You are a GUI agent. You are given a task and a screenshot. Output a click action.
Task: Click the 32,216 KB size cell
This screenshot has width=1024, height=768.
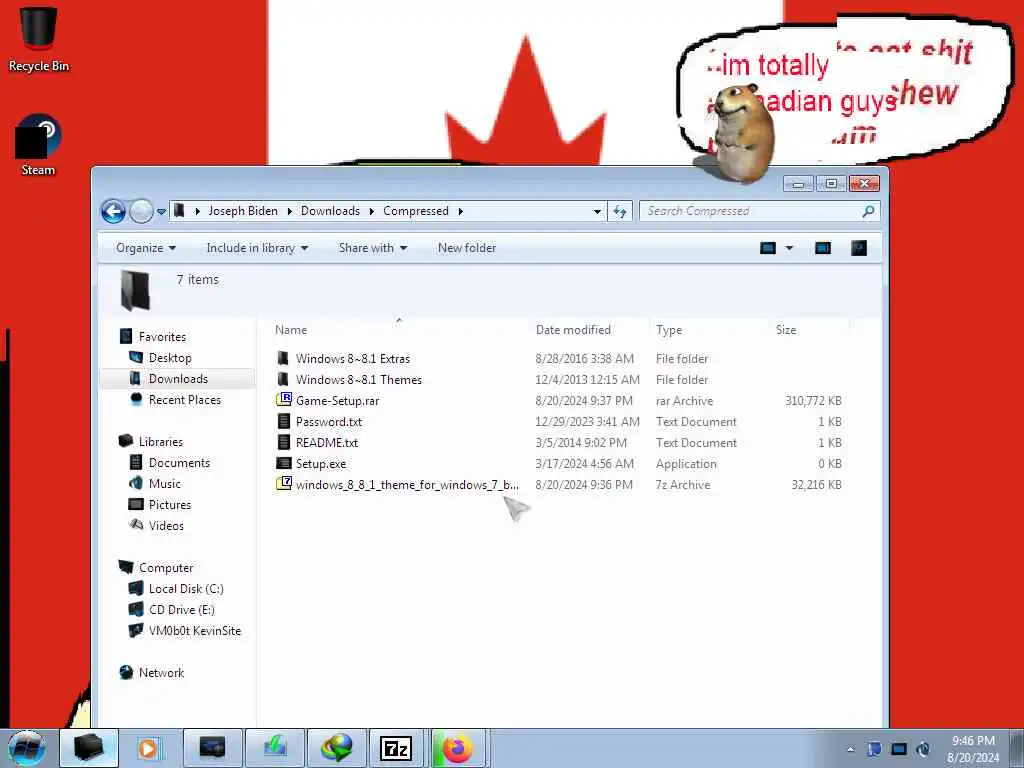tap(816, 485)
